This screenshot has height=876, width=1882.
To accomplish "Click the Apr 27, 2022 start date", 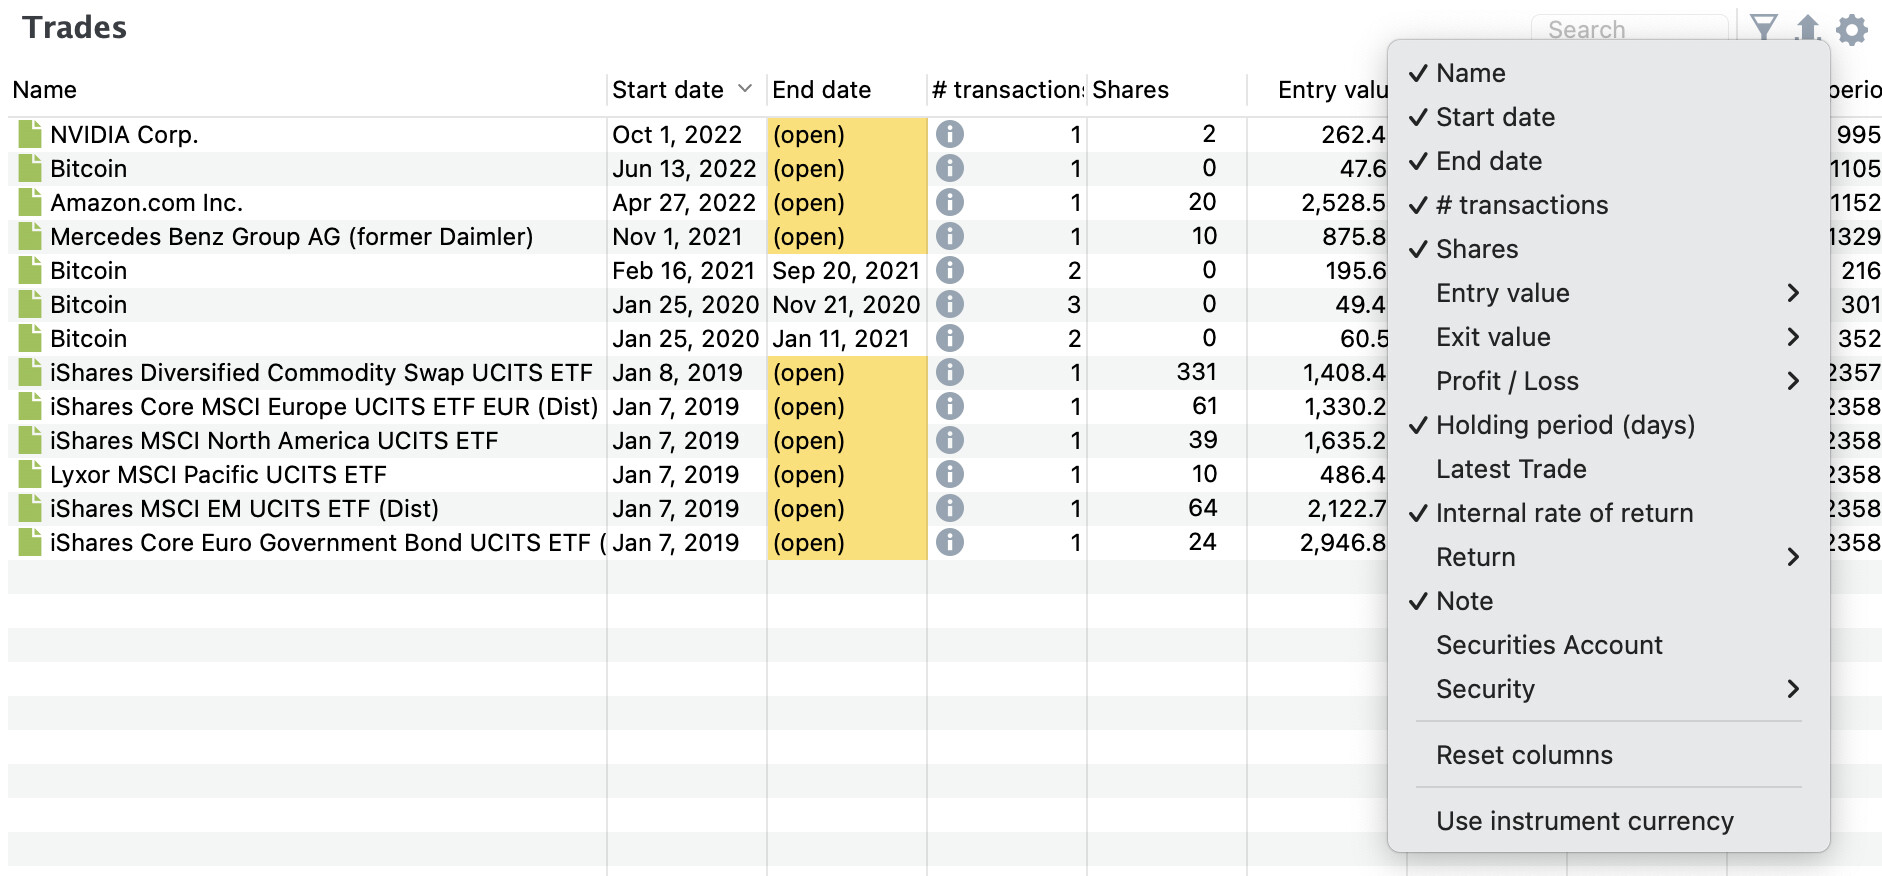I will [x=684, y=202].
